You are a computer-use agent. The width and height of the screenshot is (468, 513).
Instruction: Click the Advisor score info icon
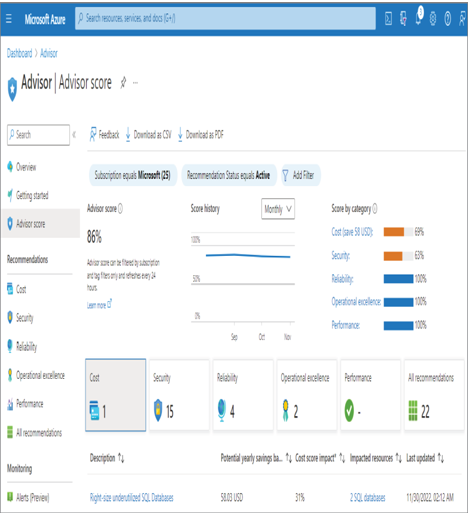[120, 209]
